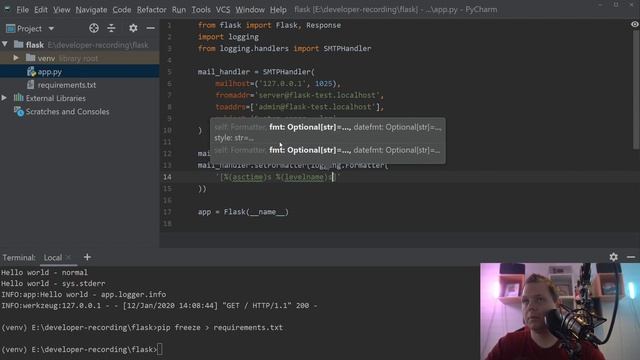The image size is (640, 360).
Task: Open the Code menu
Action: click(122, 9)
